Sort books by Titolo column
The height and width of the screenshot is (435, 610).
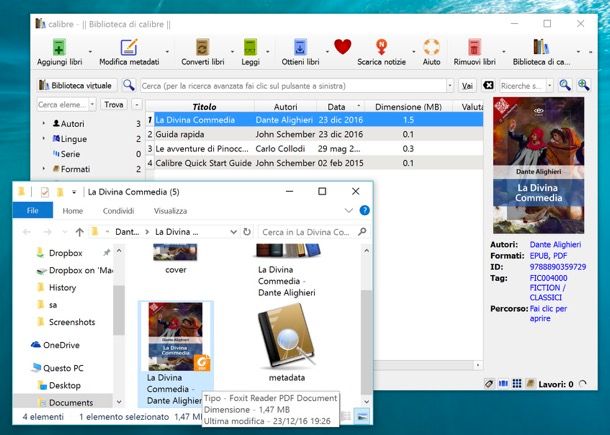click(x=204, y=107)
